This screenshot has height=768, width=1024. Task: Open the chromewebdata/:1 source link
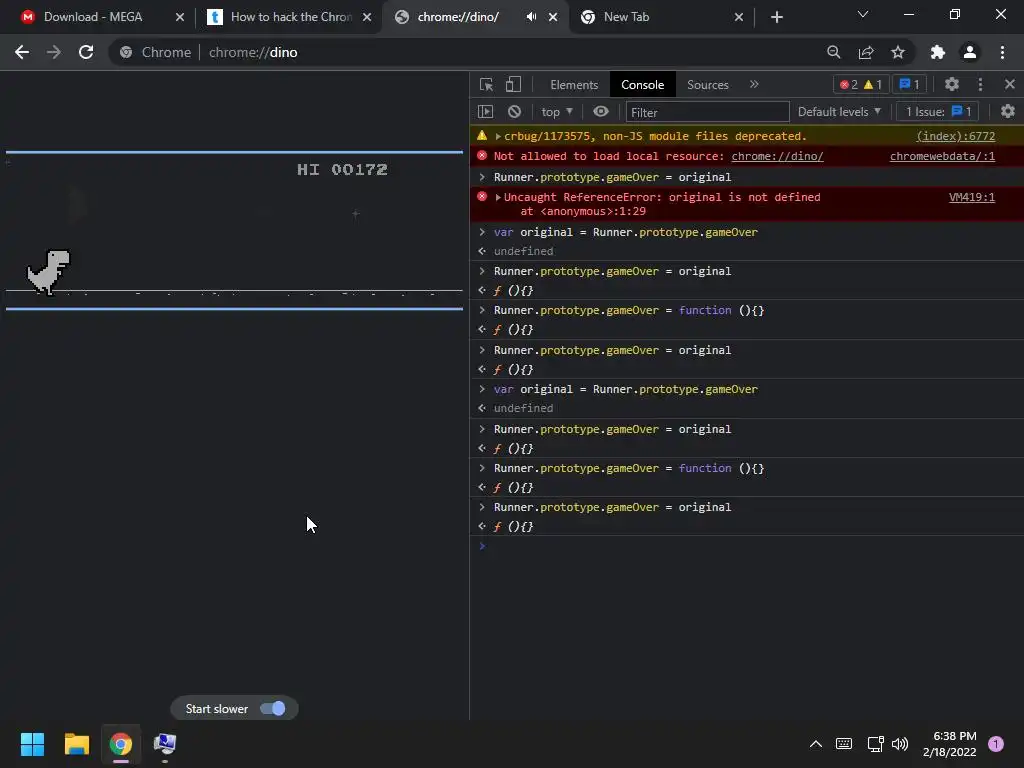click(x=942, y=156)
